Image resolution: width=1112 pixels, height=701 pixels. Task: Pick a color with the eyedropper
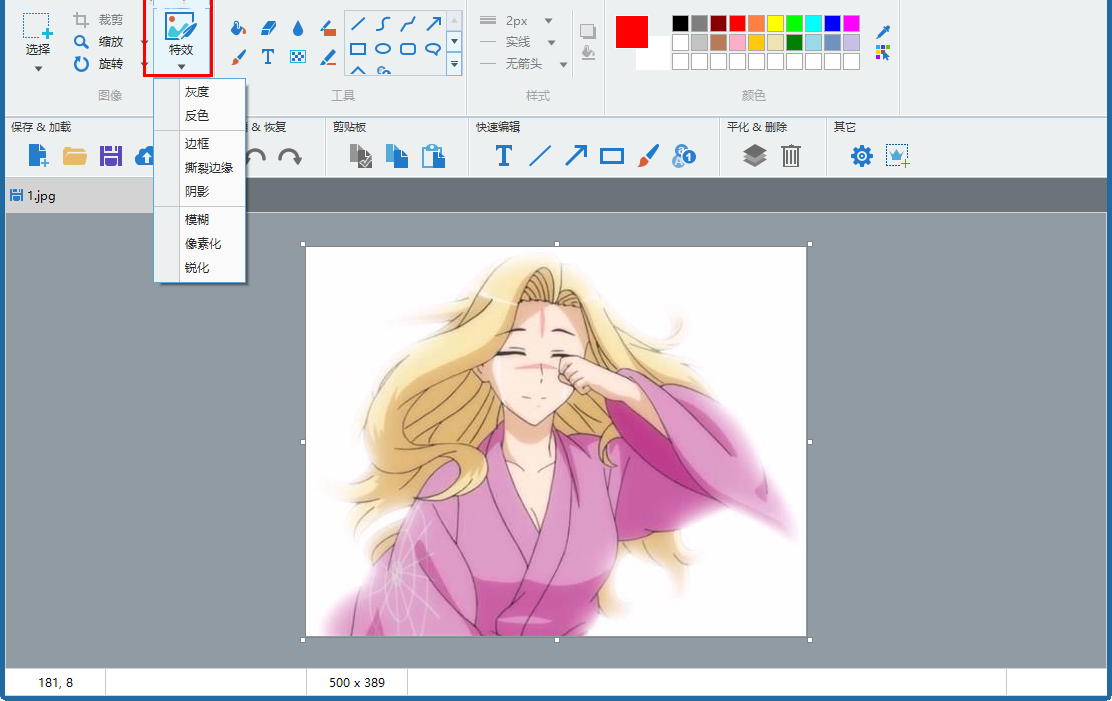883,31
